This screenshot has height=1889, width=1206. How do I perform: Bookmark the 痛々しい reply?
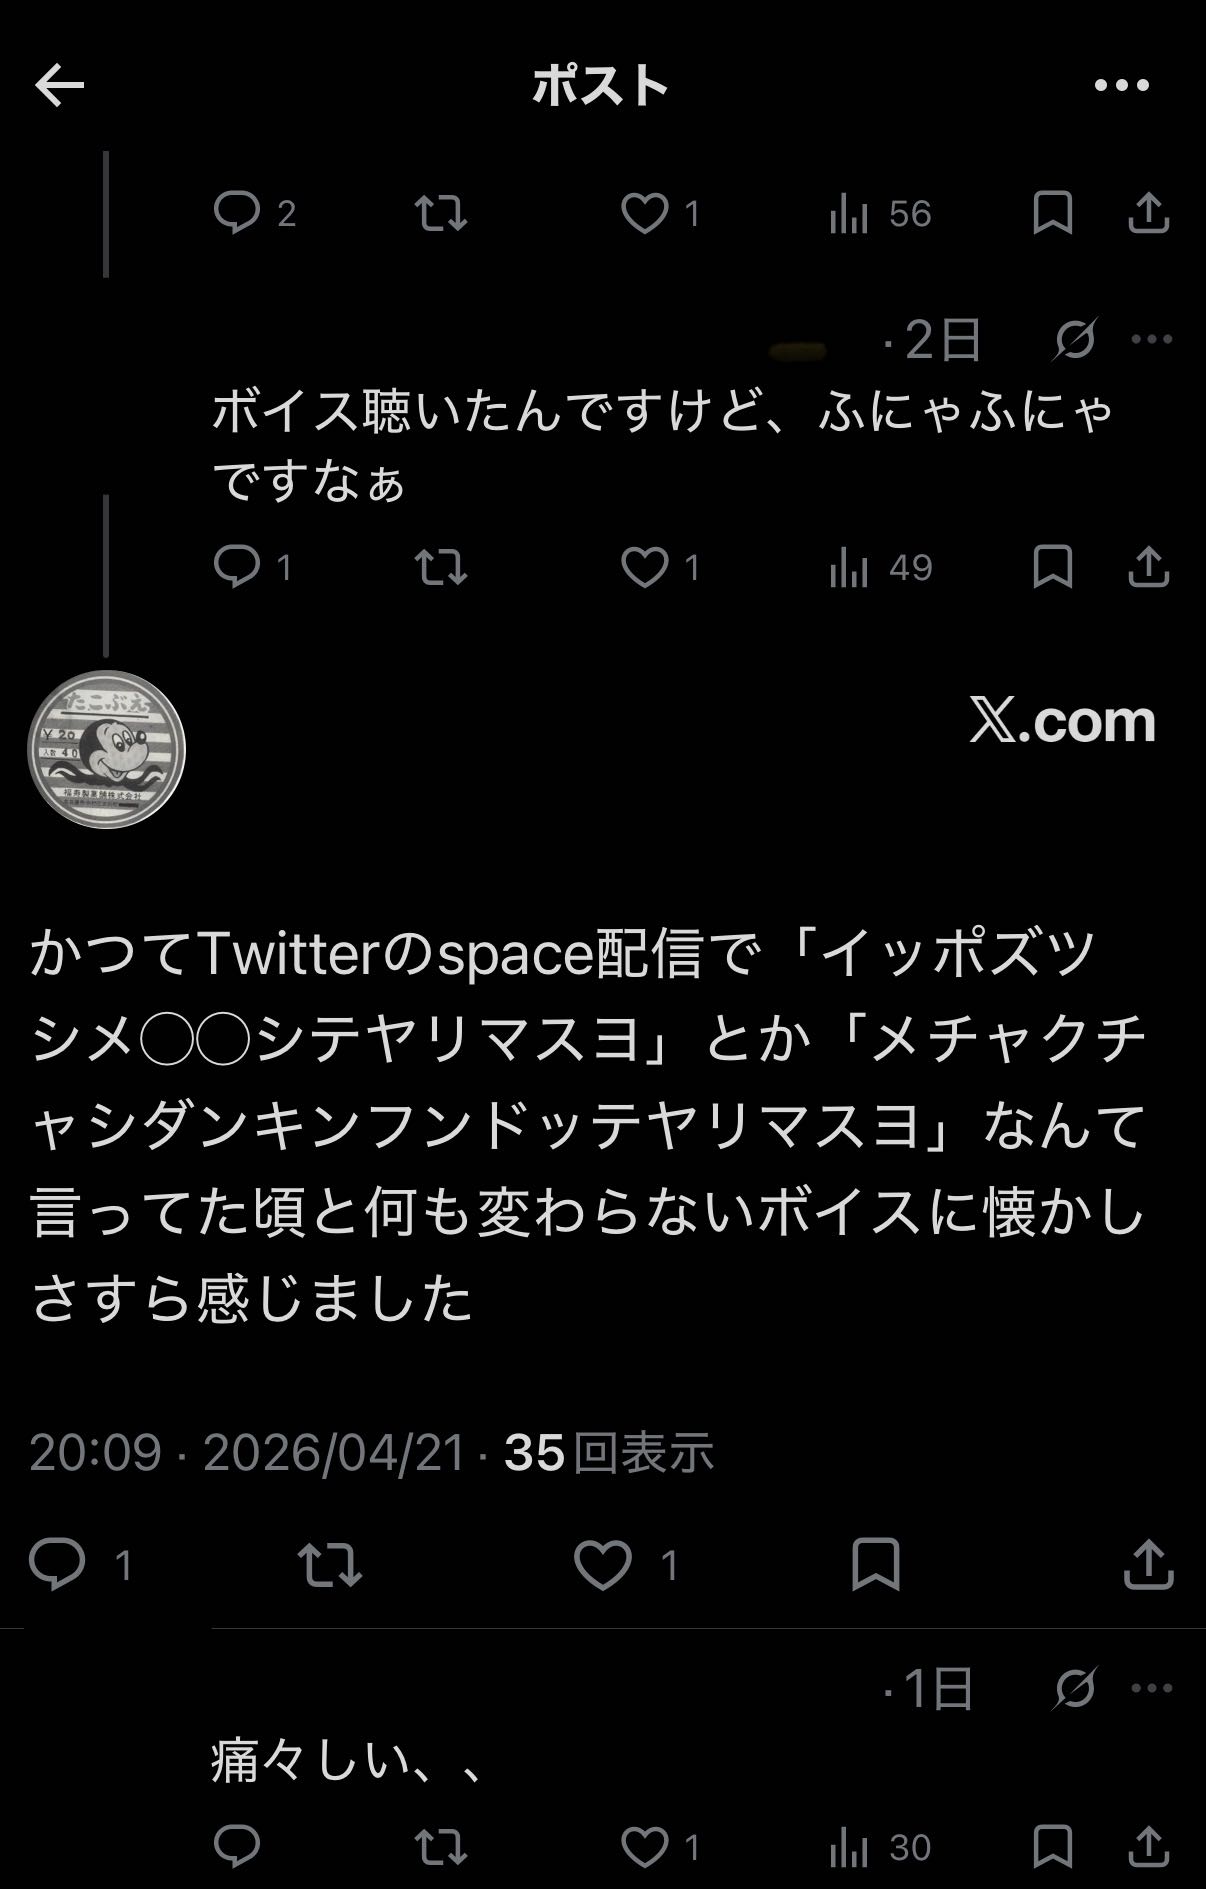tap(1052, 1847)
